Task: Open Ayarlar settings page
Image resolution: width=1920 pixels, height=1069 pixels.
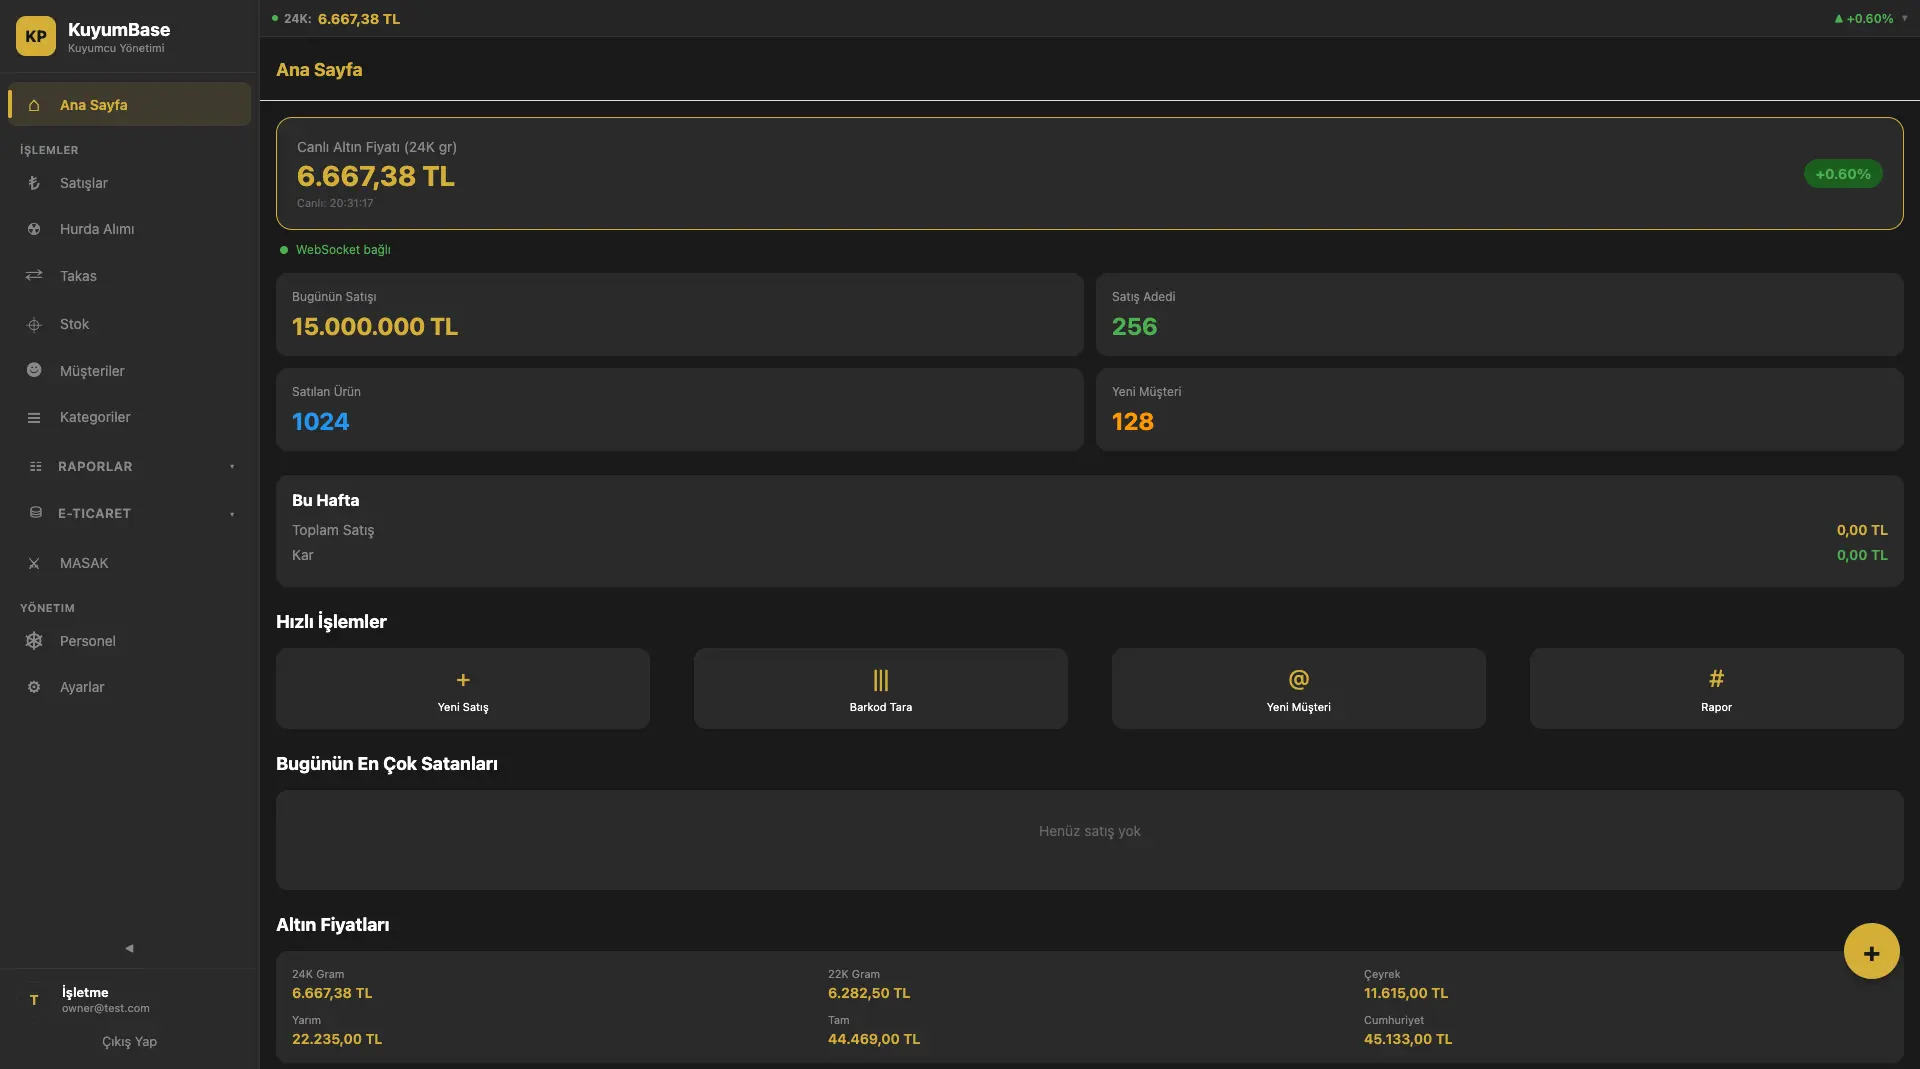Action: point(130,687)
